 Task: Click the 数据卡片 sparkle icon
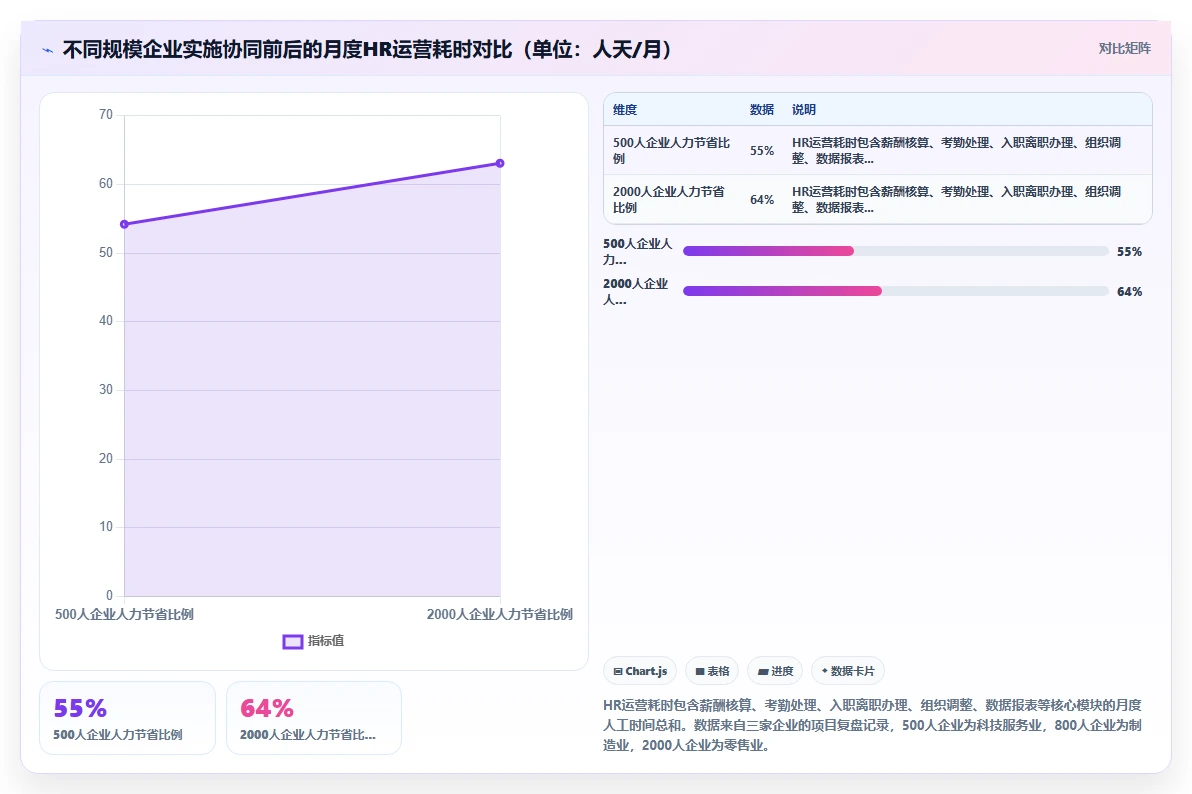[825, 671]
